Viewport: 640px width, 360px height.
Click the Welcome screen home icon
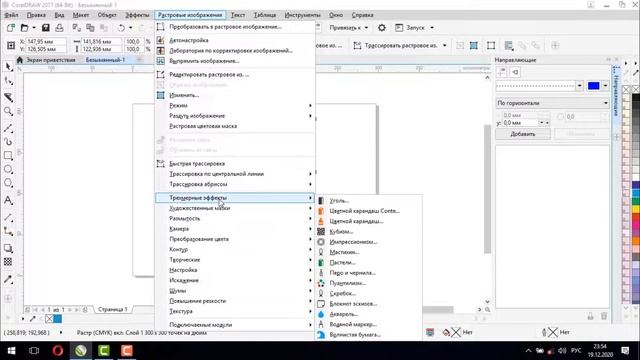pos(20,60)
